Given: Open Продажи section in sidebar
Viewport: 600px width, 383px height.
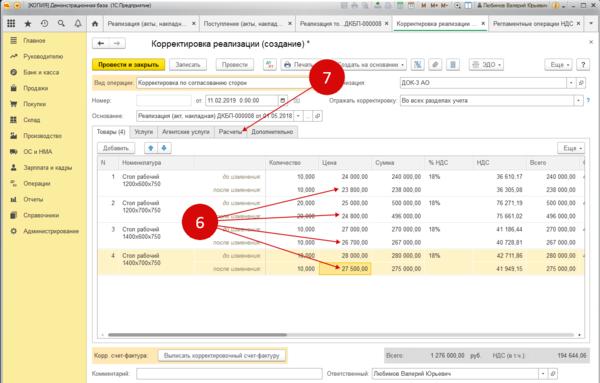Looking at the screenshot, I should (x=36, y=88).
